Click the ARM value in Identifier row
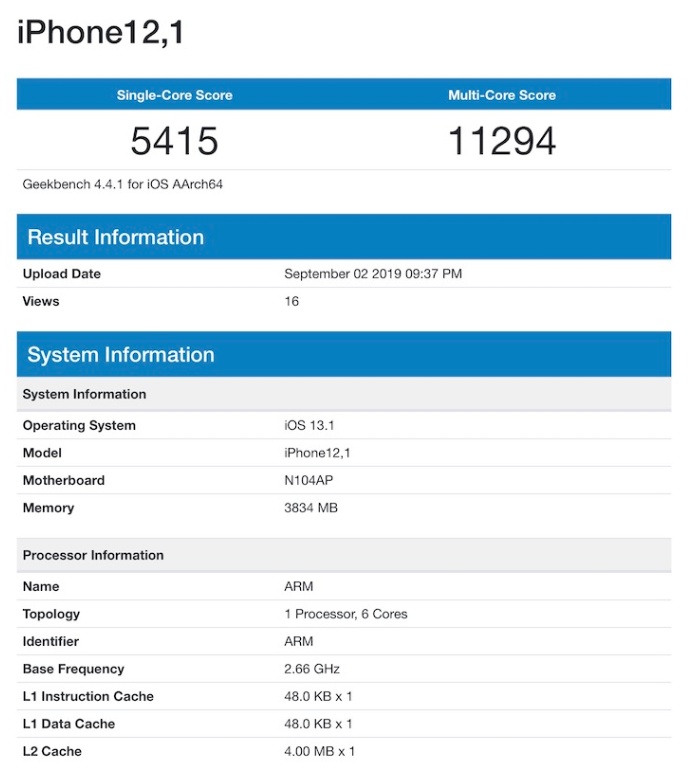 pyautogui.click(x=298, y=642)
